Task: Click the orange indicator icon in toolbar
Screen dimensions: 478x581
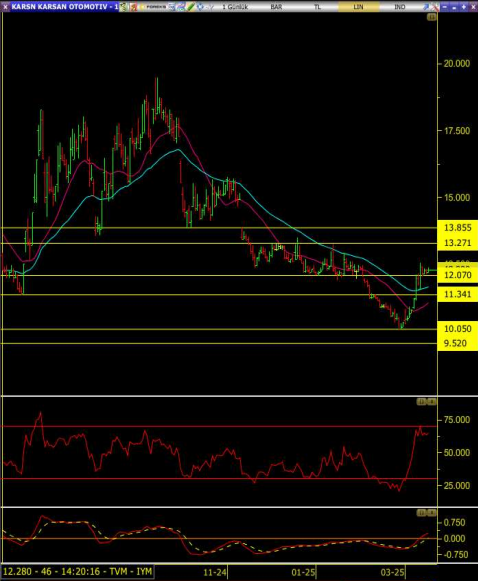Action: click(x=133, y=7)
